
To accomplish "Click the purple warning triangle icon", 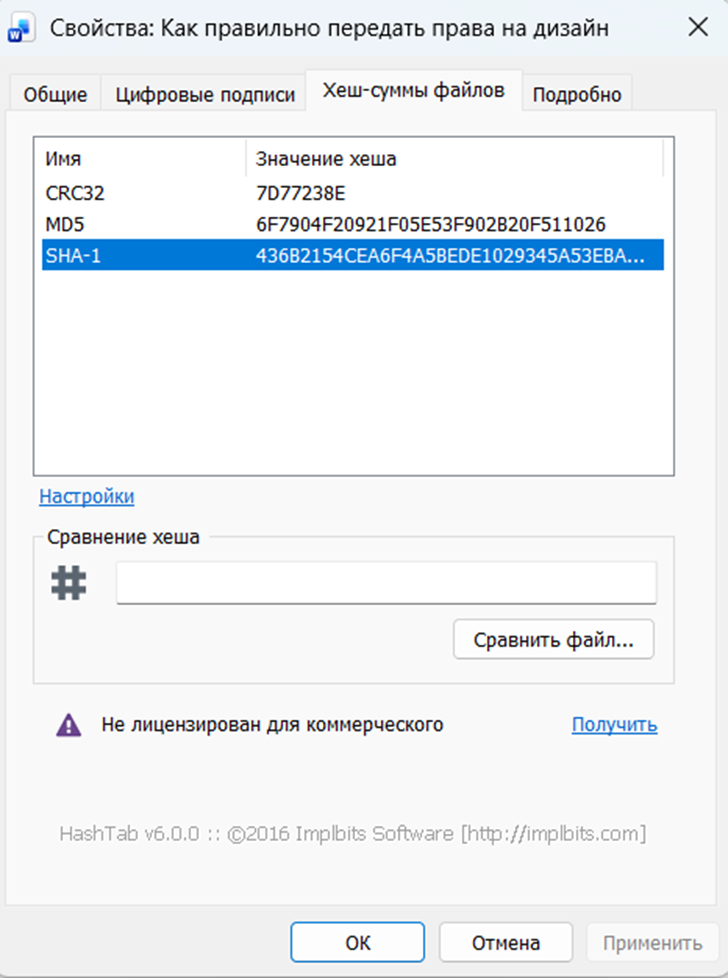I will [68, 725].
